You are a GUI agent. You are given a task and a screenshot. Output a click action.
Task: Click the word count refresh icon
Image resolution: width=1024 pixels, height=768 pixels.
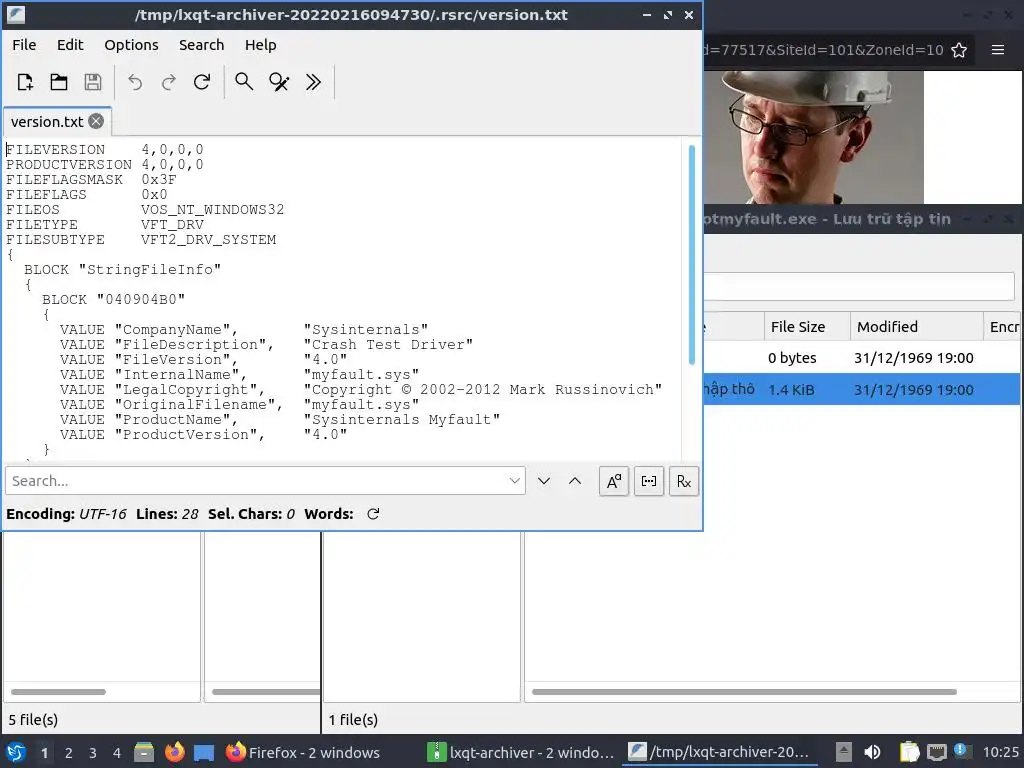pos(373,514)
